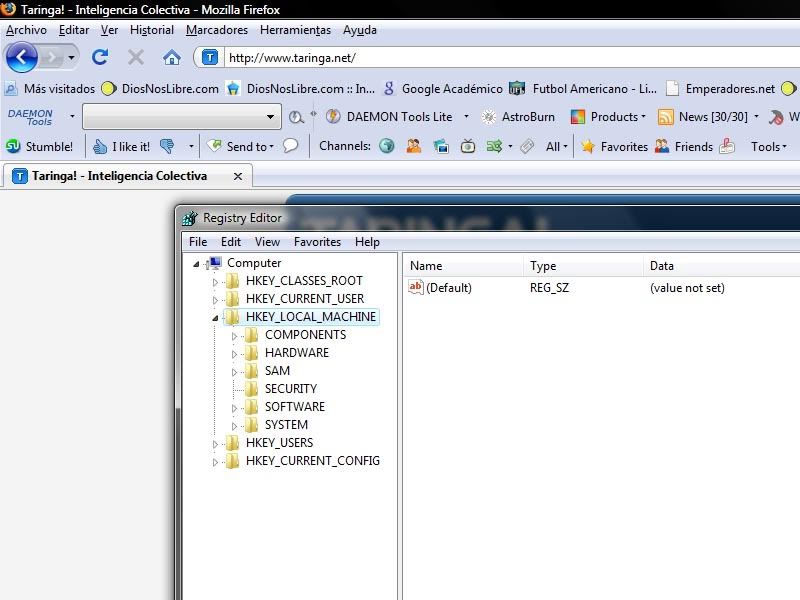Open the Historial menu
800x600 pixels.
[x=152, y=30]
